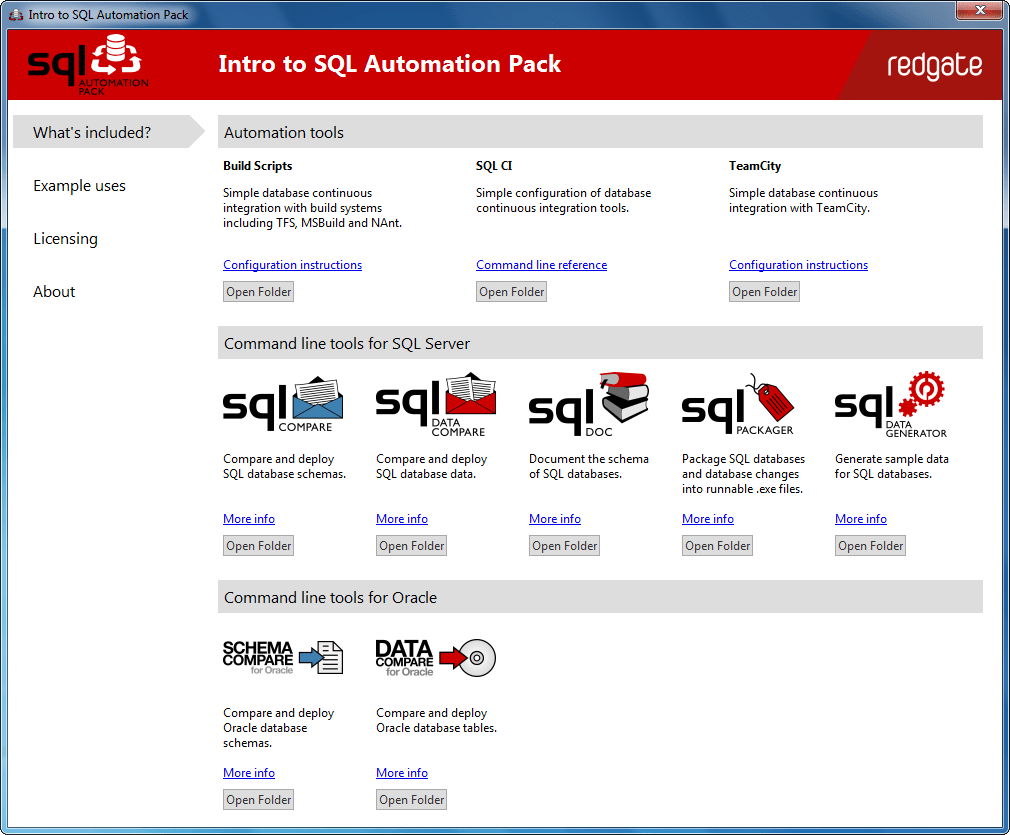
Task: Click the SQL Automation Pack header logo
Action: [88, 64]
